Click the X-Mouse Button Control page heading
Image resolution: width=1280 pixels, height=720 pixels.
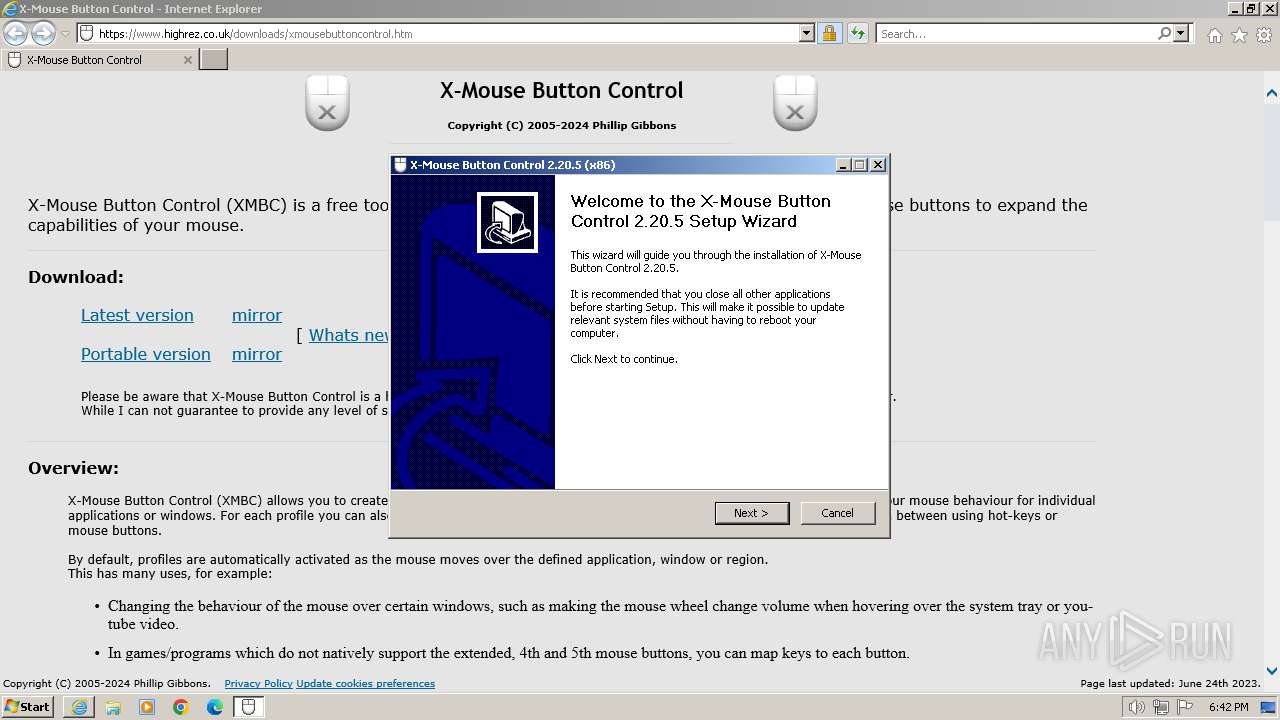[562, 90]
